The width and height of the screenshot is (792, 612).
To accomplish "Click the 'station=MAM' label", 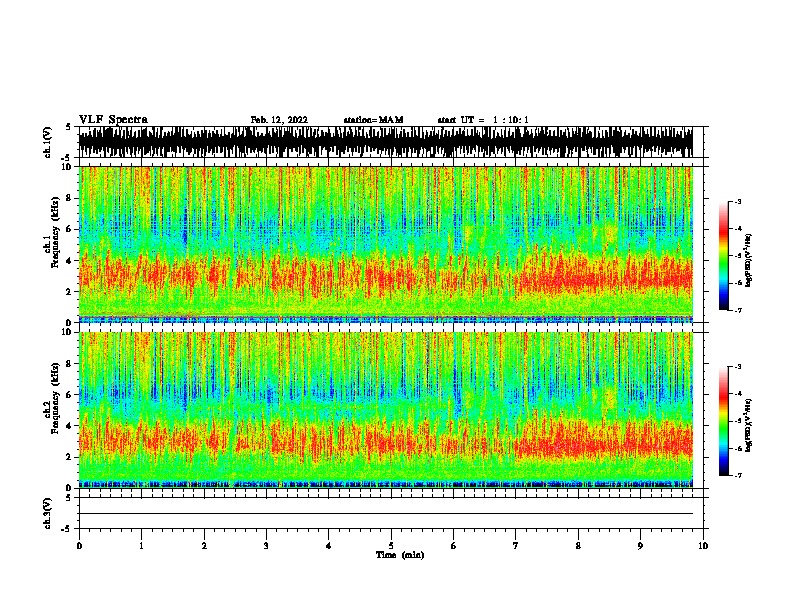I will tap(373, 120).
